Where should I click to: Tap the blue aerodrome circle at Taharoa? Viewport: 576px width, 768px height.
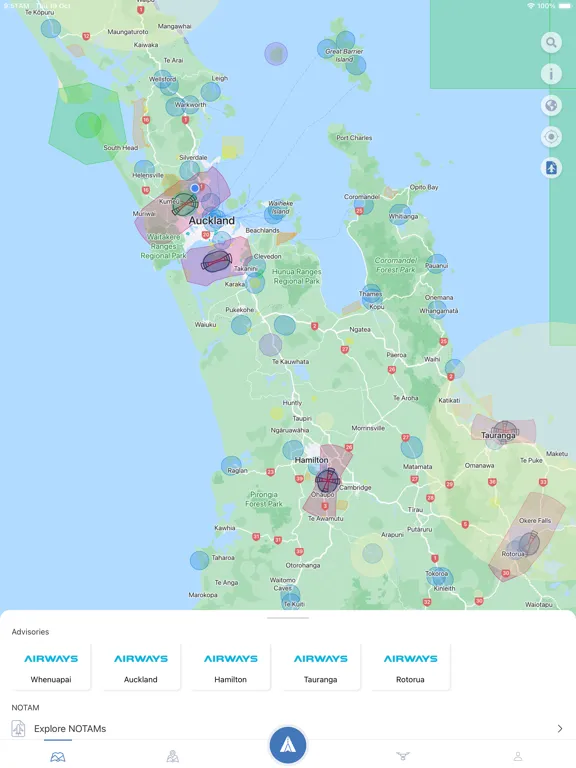click(199, 560)
